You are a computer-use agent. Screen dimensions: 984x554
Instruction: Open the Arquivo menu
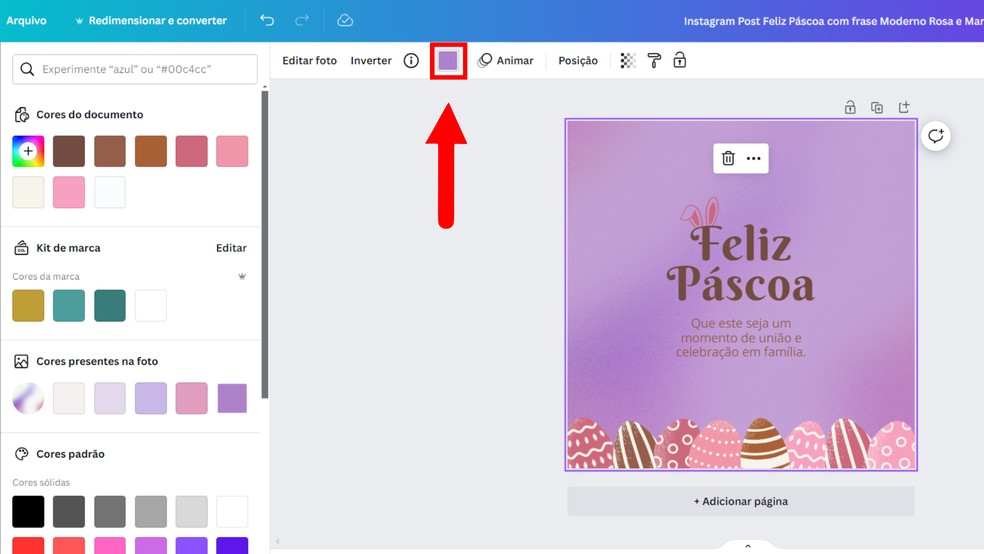[x=26, y=20]
